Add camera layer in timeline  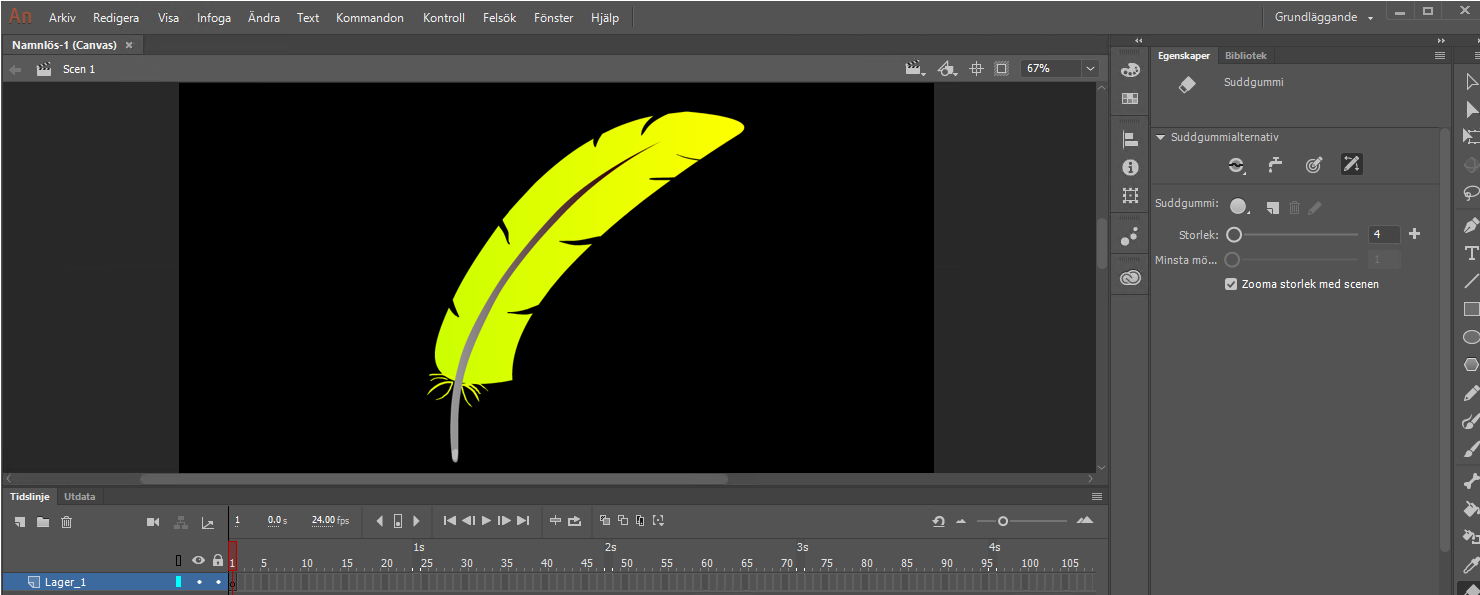153,522
